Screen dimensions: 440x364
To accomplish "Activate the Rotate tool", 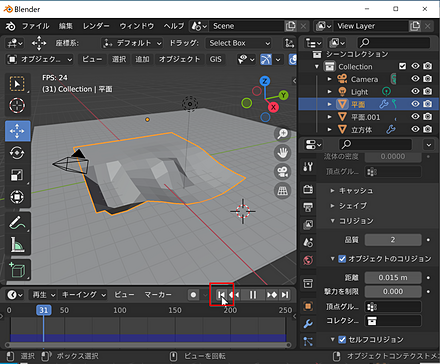I will 17,153.
